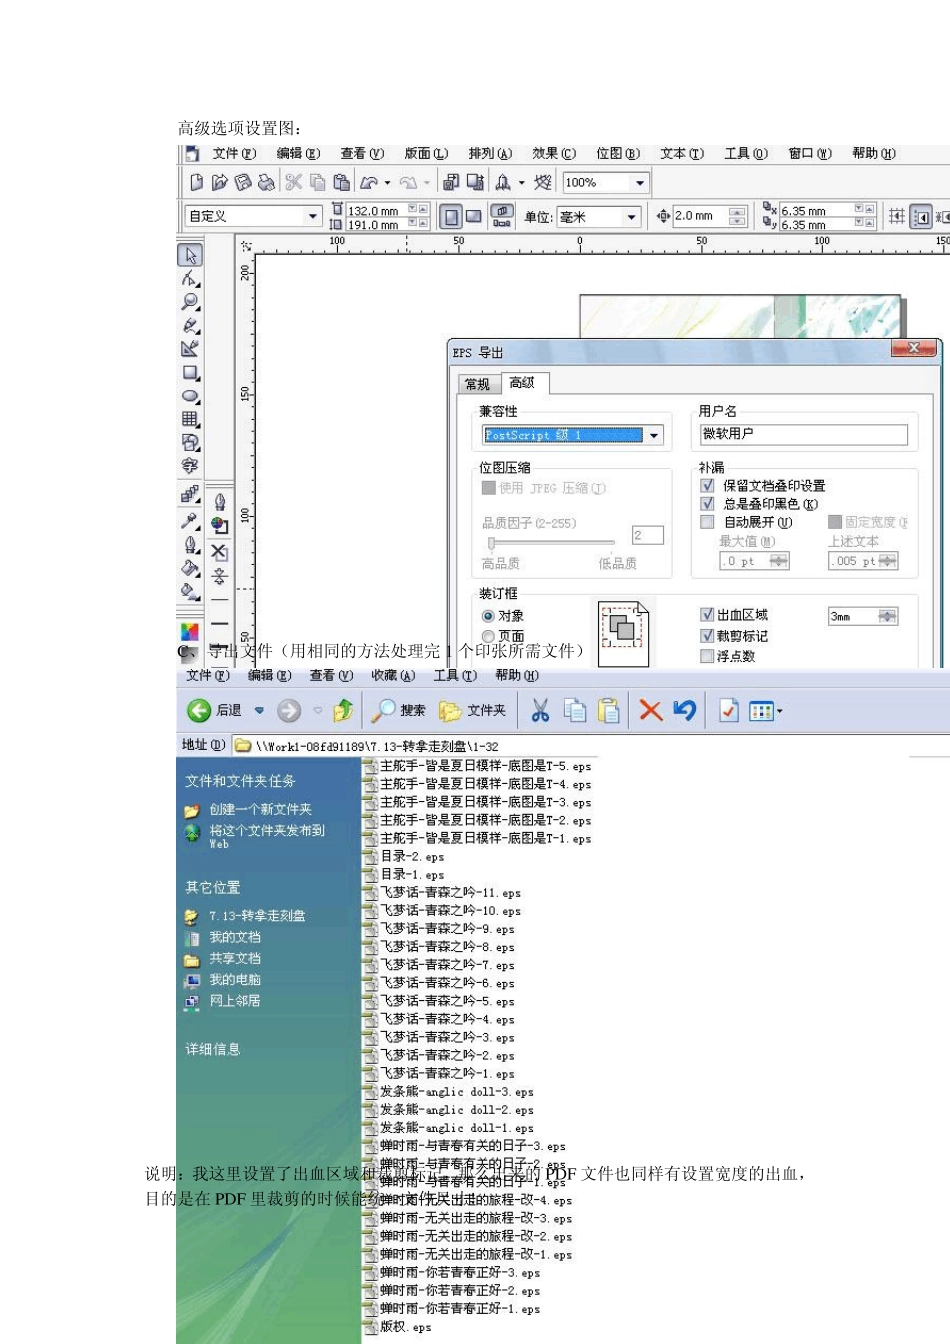Click the 3mm bleed value spinner

pyautogui.click(x=887, y=616)
